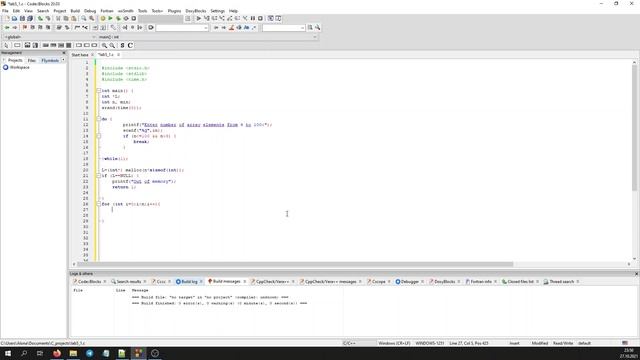
Task: Switch to the Debugger log tab
Action: click(409, 282)
